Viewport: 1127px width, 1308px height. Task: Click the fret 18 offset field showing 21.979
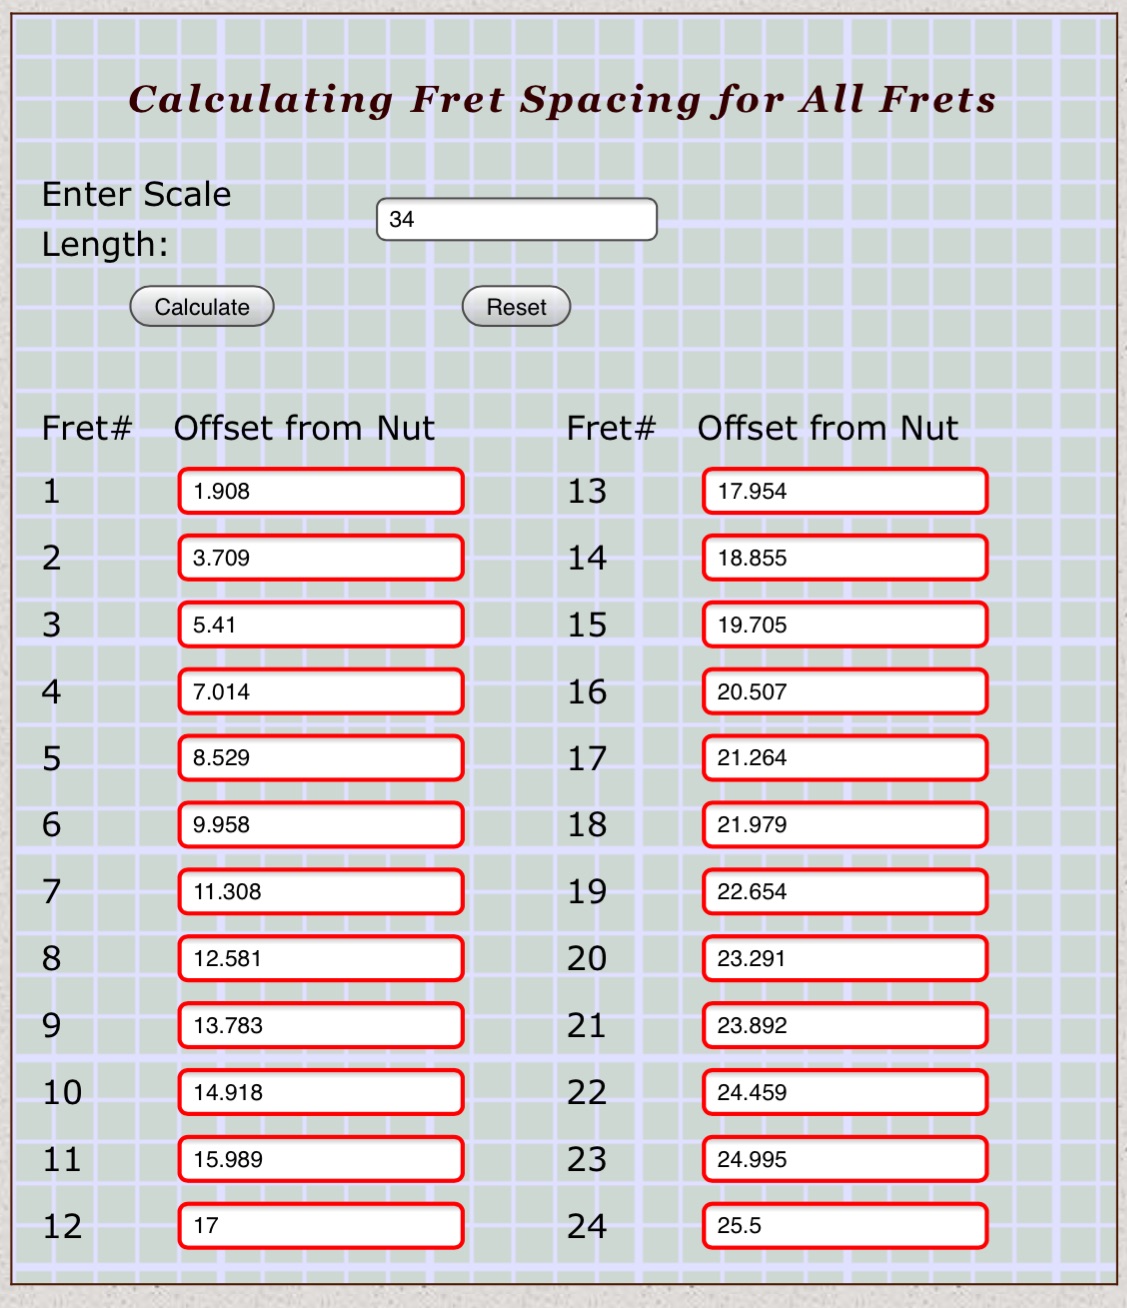pos(845,825)
